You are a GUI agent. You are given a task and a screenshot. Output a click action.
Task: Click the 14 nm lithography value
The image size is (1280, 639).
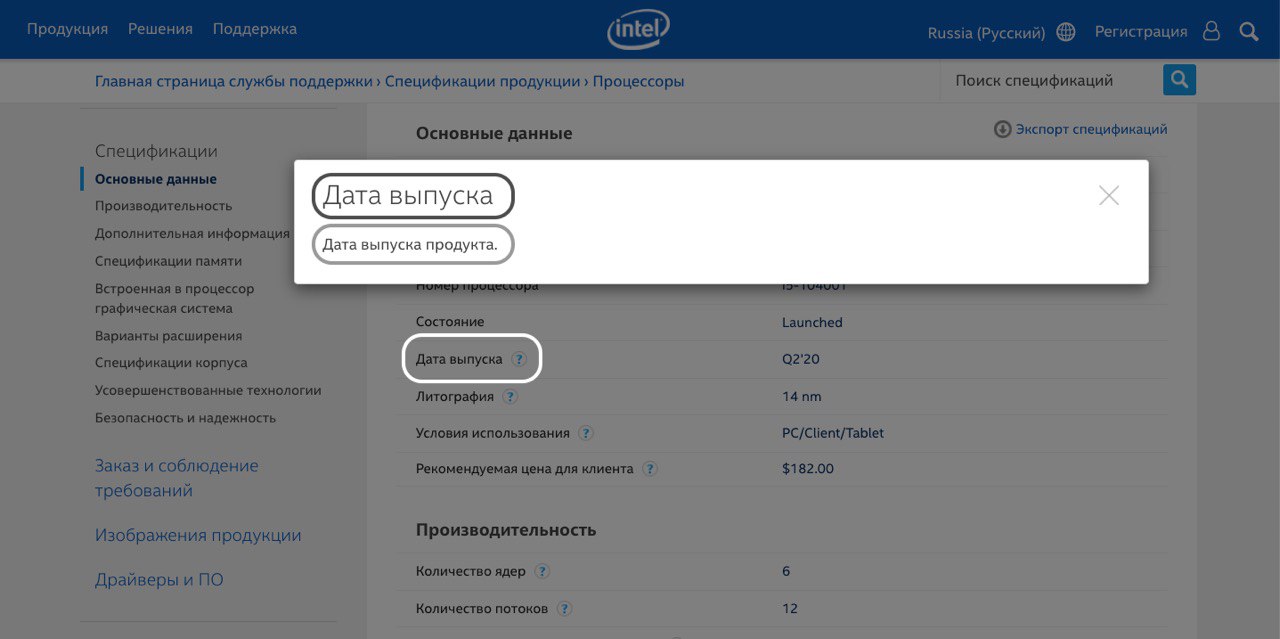click(x=802, y=396)
